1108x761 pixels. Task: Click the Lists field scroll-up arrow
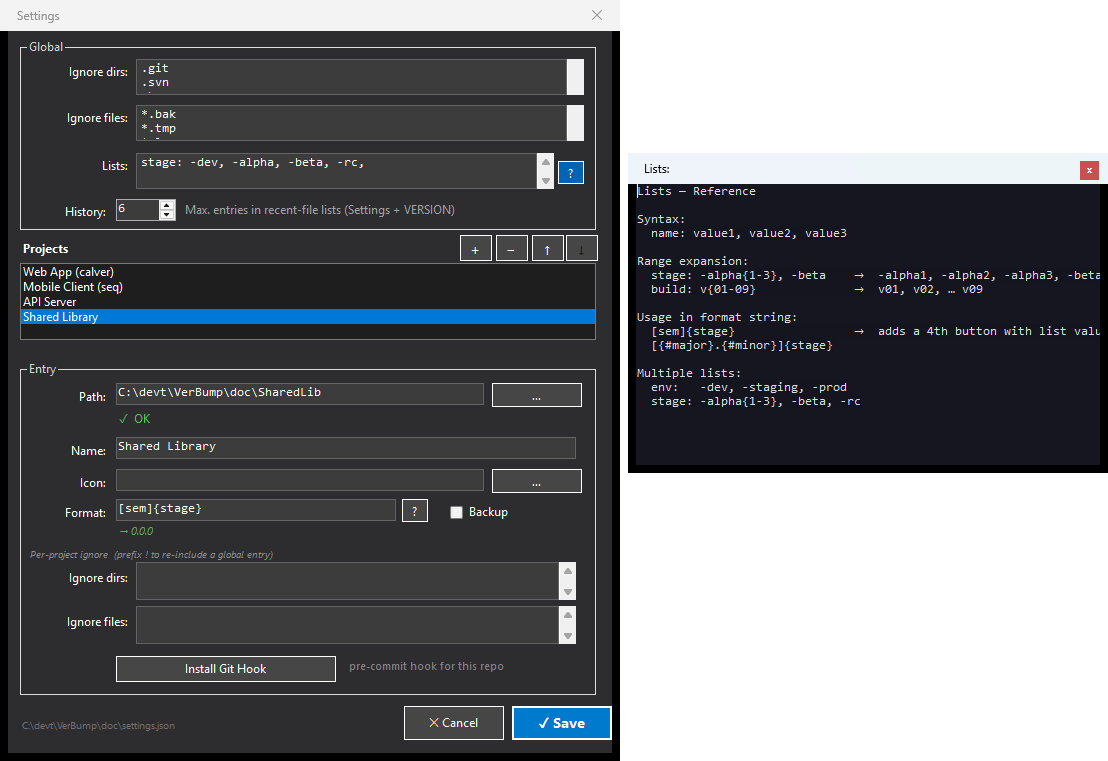click(546, 162)
